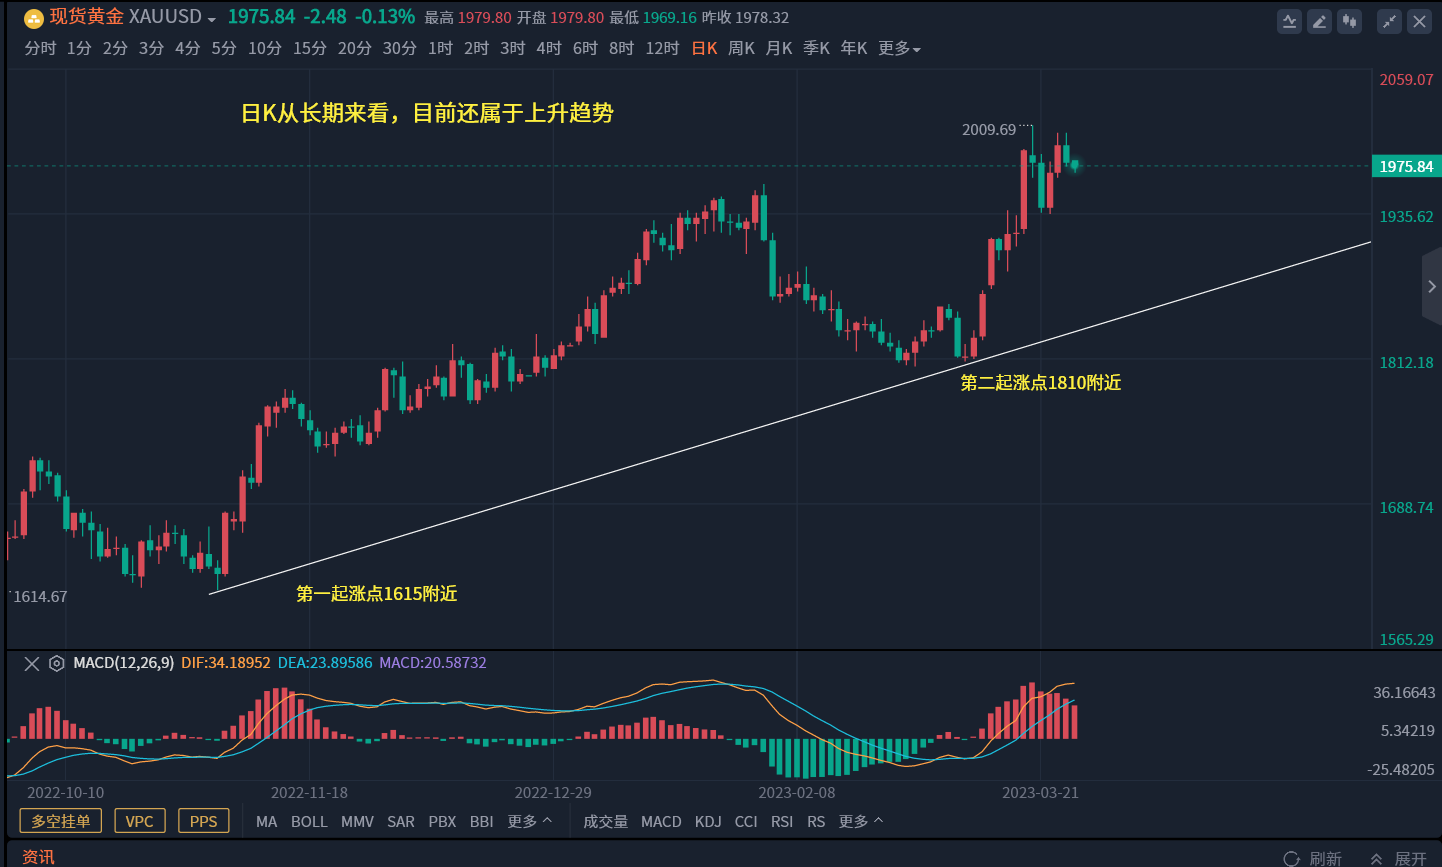Click the shrink chart view icon
The image size is (1442, 867).
tap(1389, 20)
